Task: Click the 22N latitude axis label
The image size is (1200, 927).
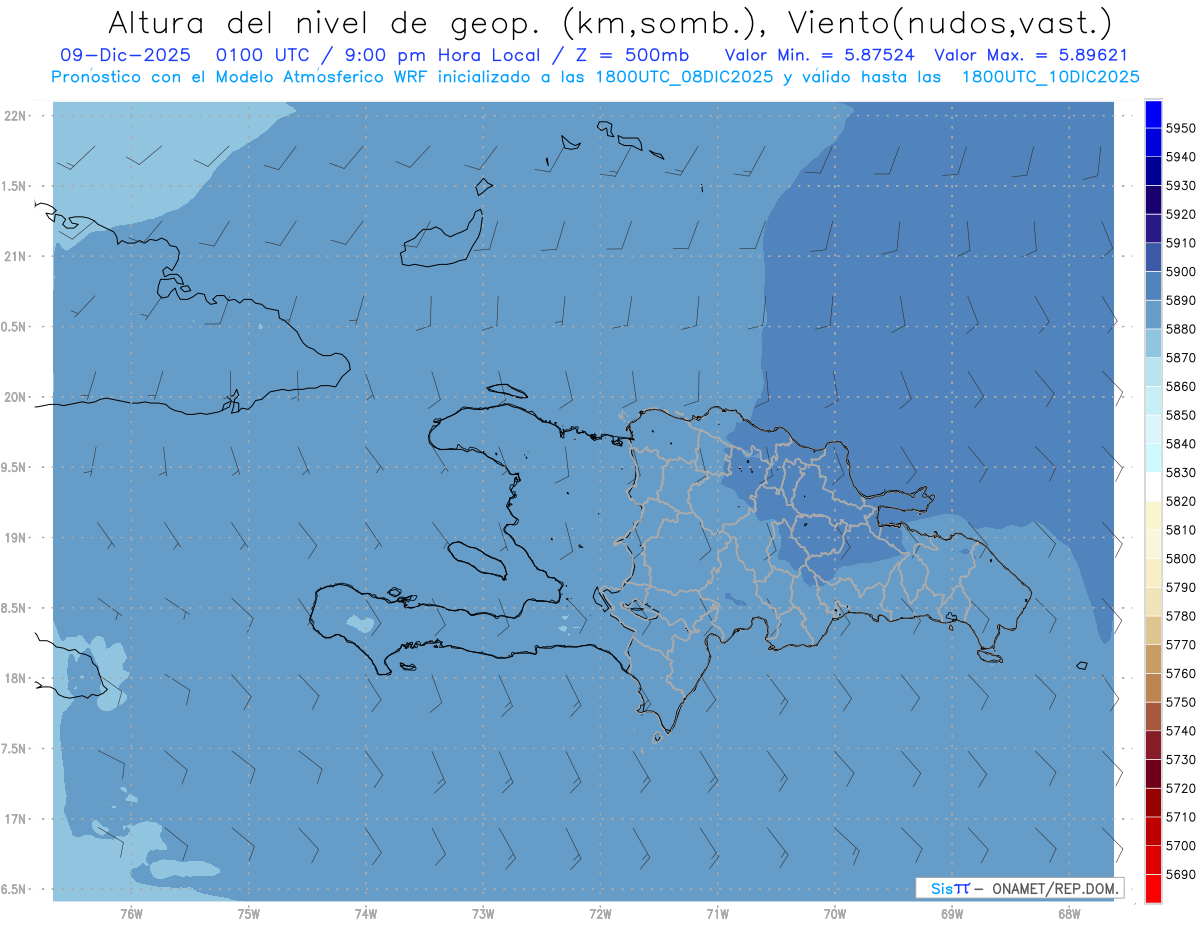Action: coord(16,115)
